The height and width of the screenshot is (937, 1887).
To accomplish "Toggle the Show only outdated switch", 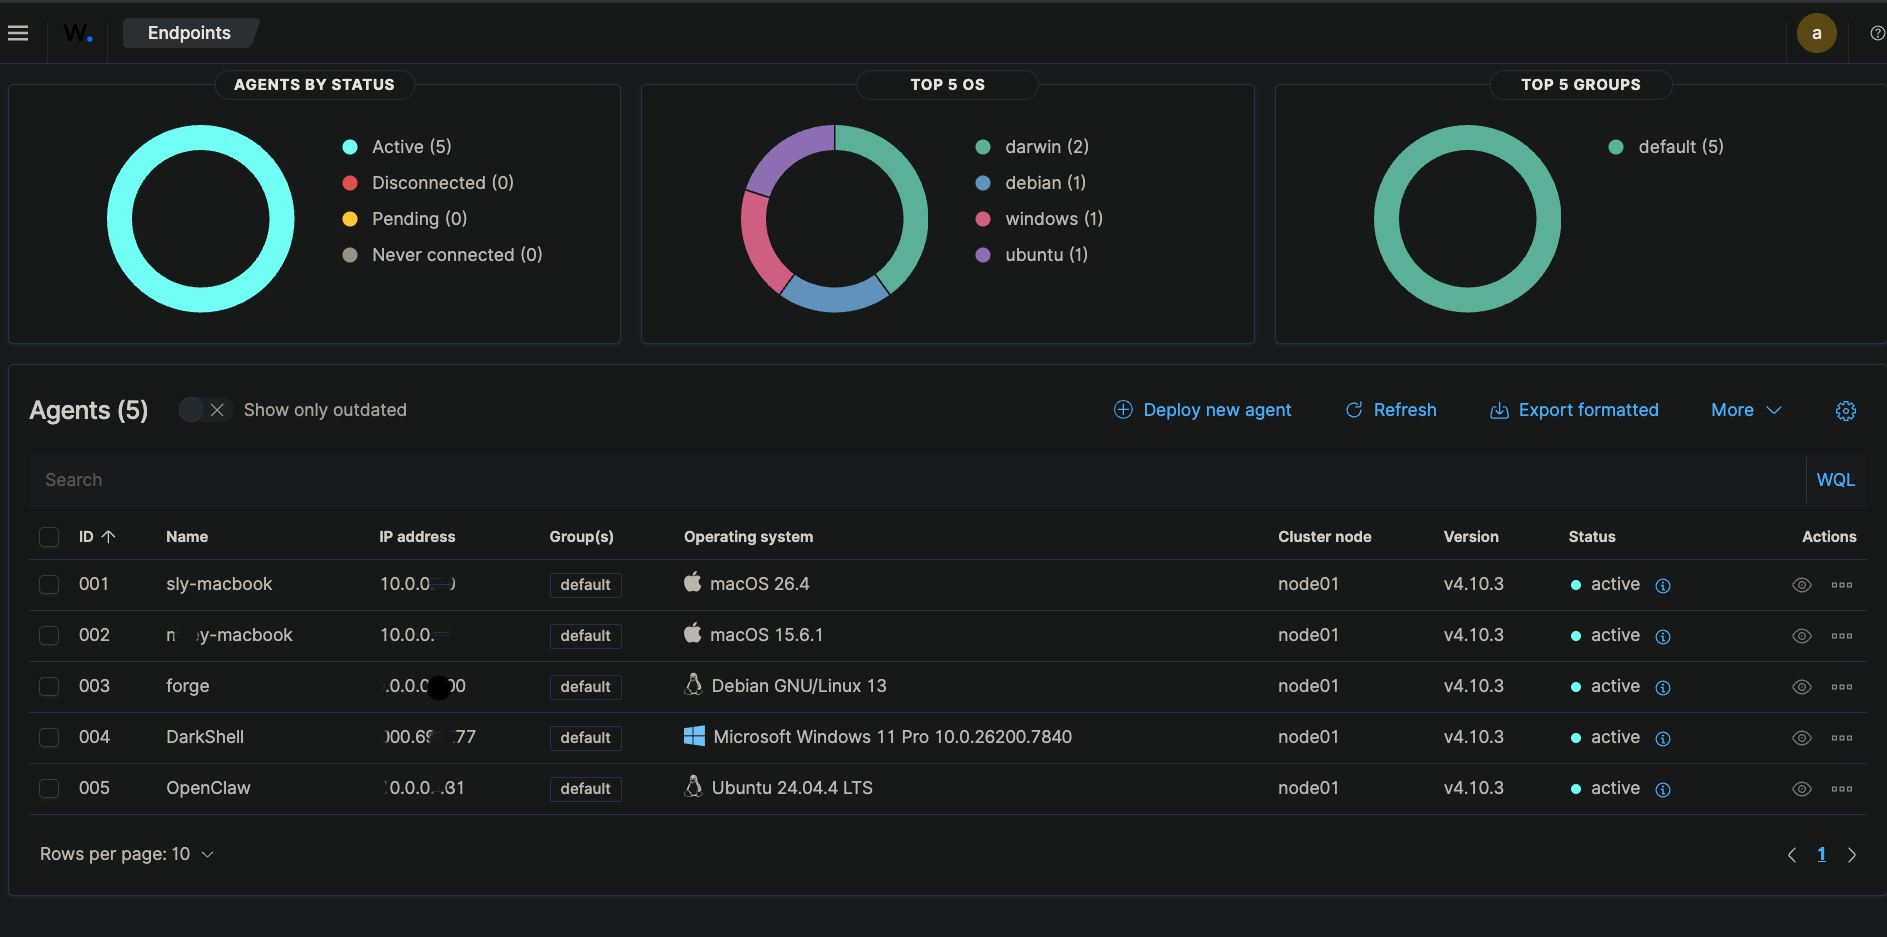I will pyautogui.click(x=205, y=410).
